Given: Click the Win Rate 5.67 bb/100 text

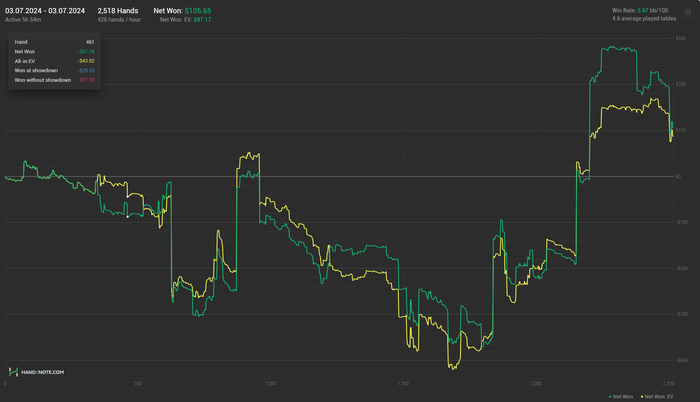Looking at the screenshot, I should click(640, 10).
